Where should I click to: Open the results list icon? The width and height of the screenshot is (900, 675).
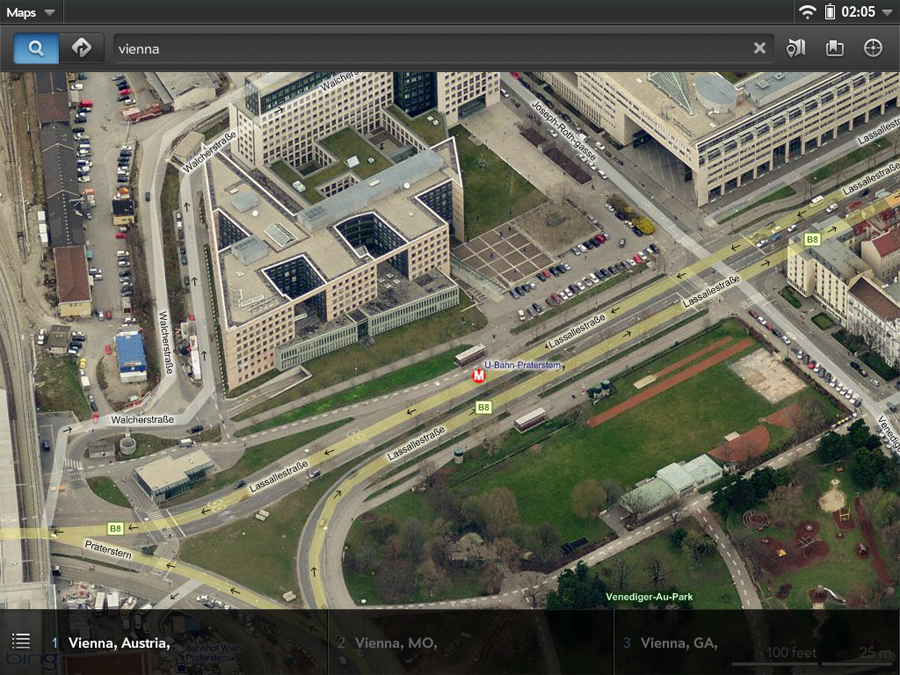coord(21,641)
